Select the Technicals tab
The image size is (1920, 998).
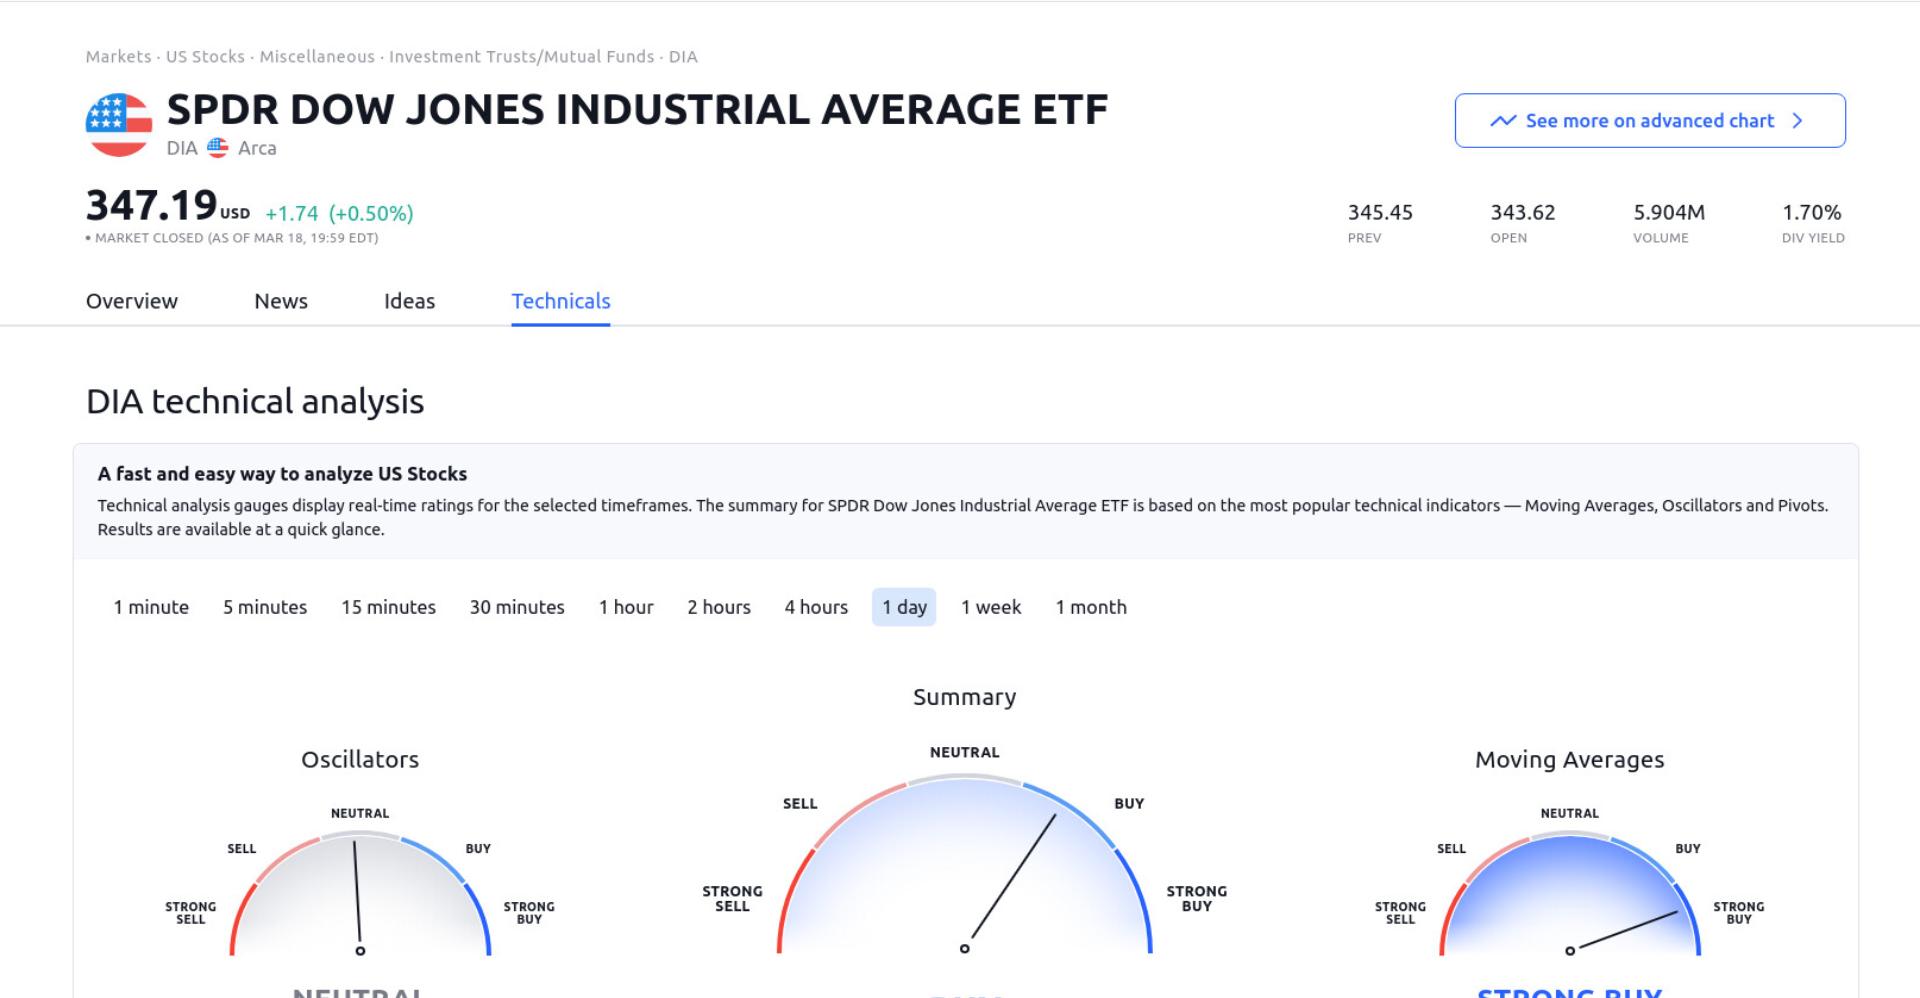(561, 301)
